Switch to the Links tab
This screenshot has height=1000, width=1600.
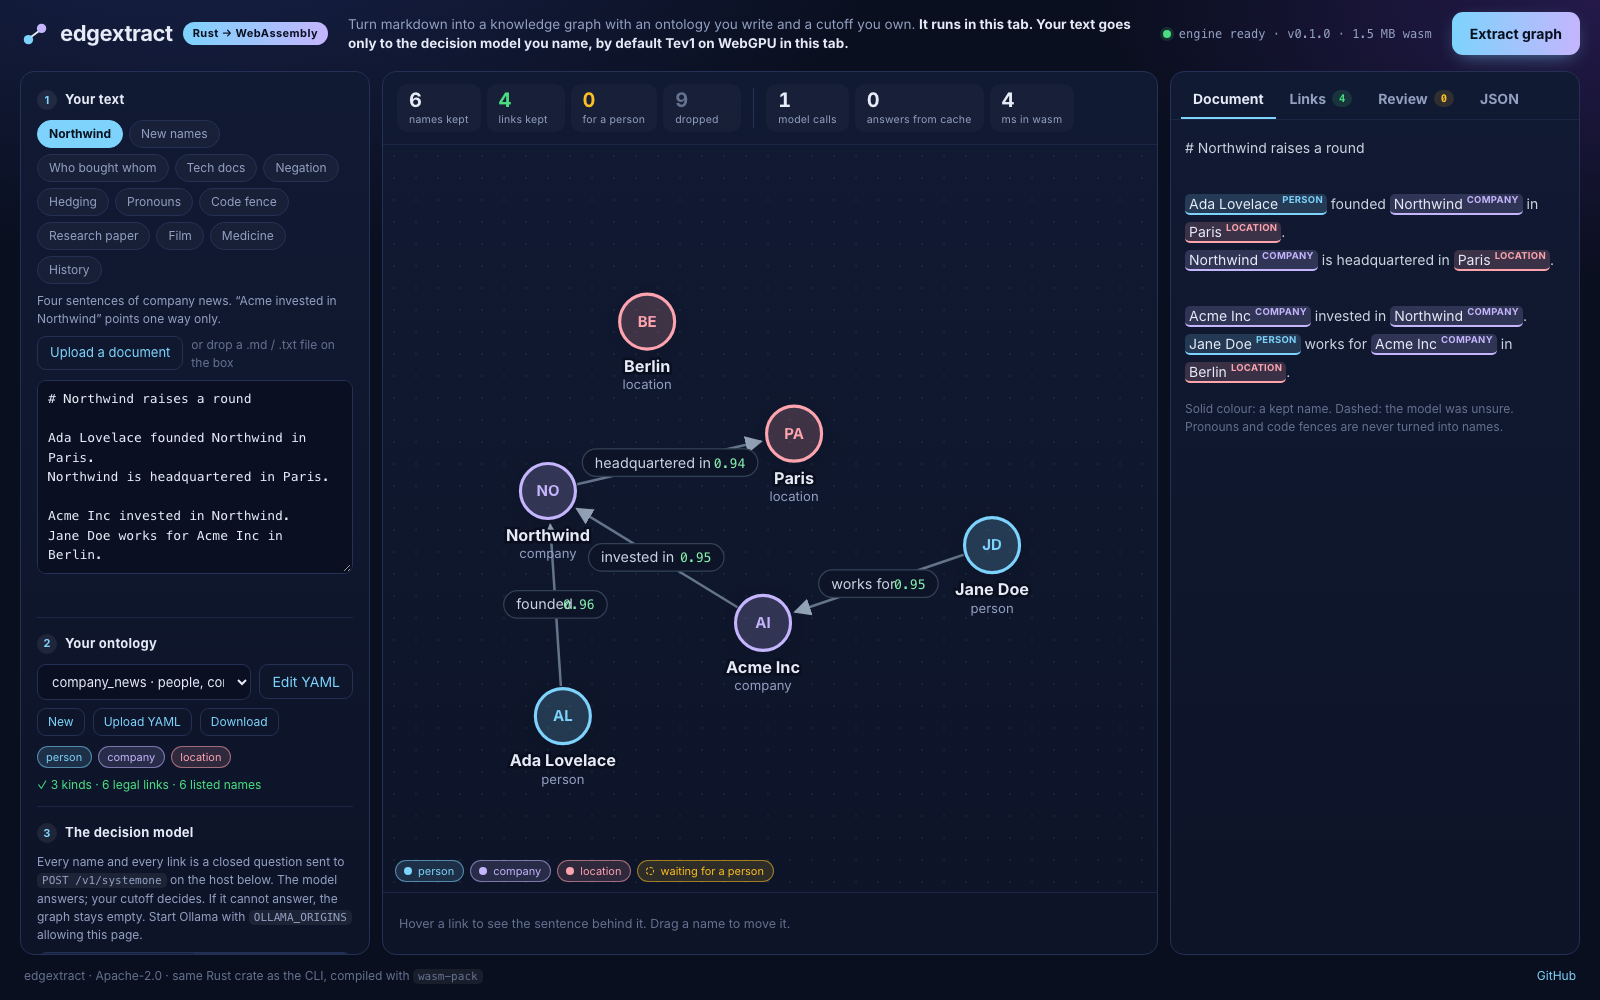click(x=1320, y=99)
